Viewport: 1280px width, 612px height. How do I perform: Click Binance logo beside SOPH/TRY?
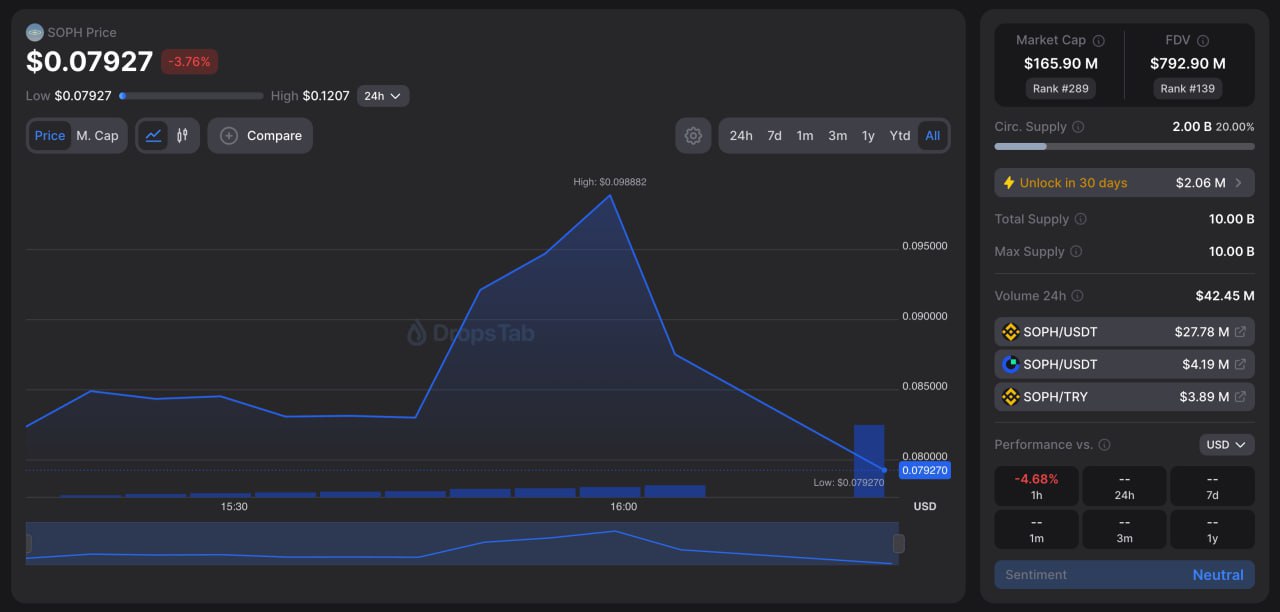pyautogui.click(x=1010, y=397)
